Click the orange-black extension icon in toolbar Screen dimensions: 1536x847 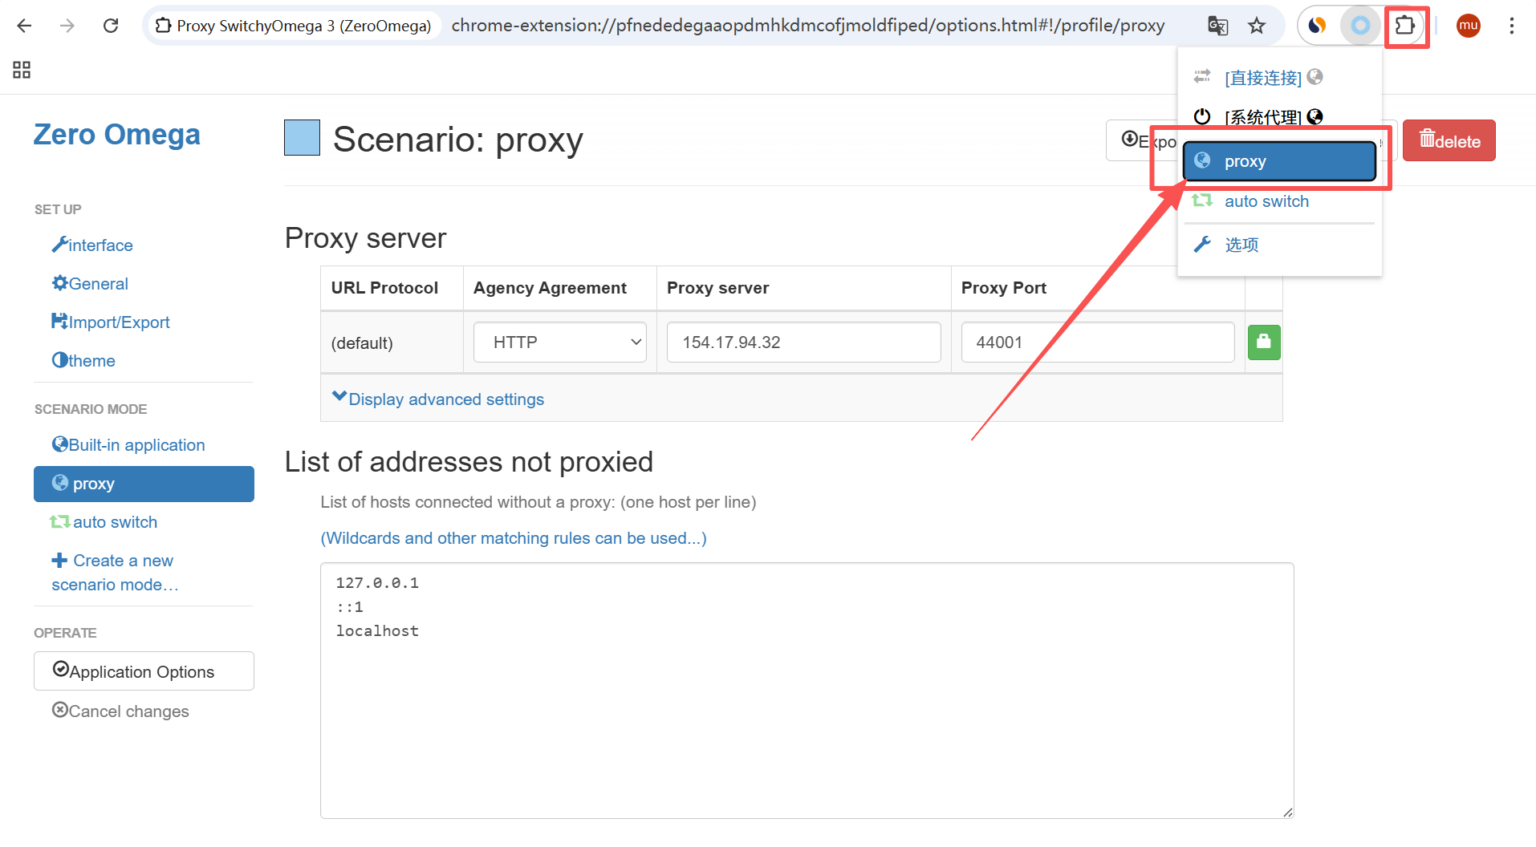click(x=1318, y=26)
